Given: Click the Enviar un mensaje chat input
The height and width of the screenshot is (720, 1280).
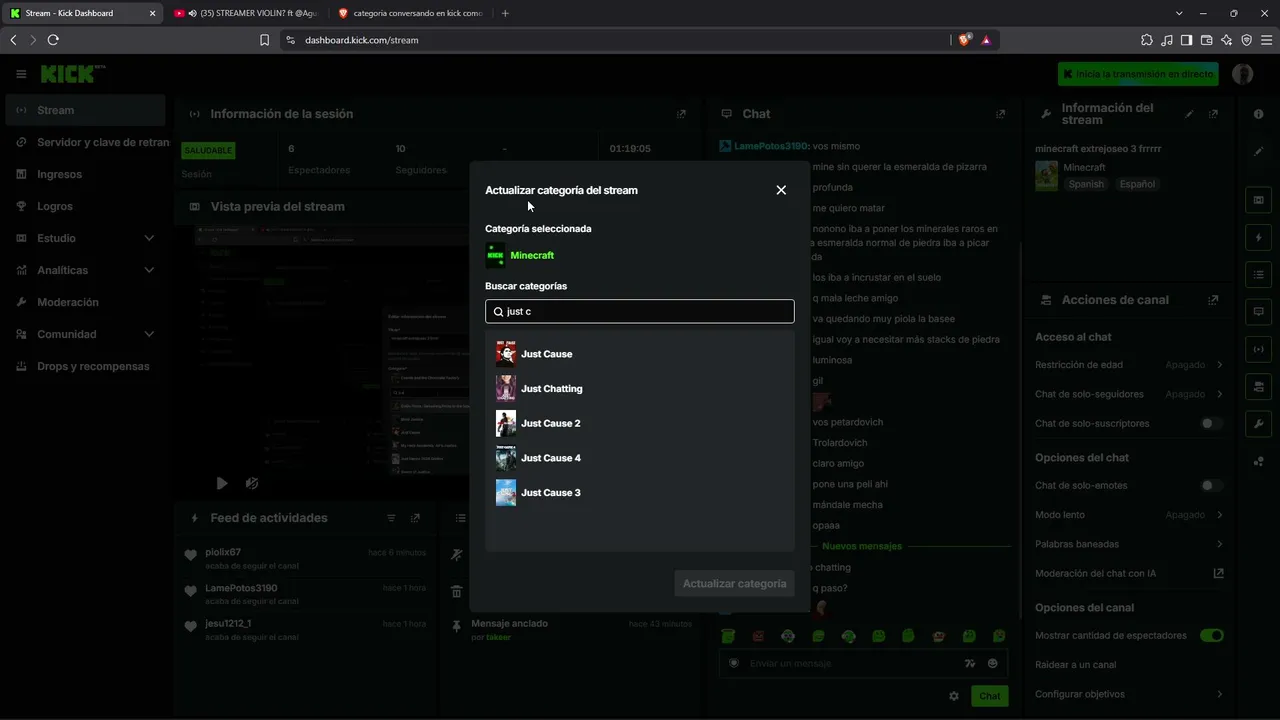Looking at the screenshot, I should coord(863,663).
